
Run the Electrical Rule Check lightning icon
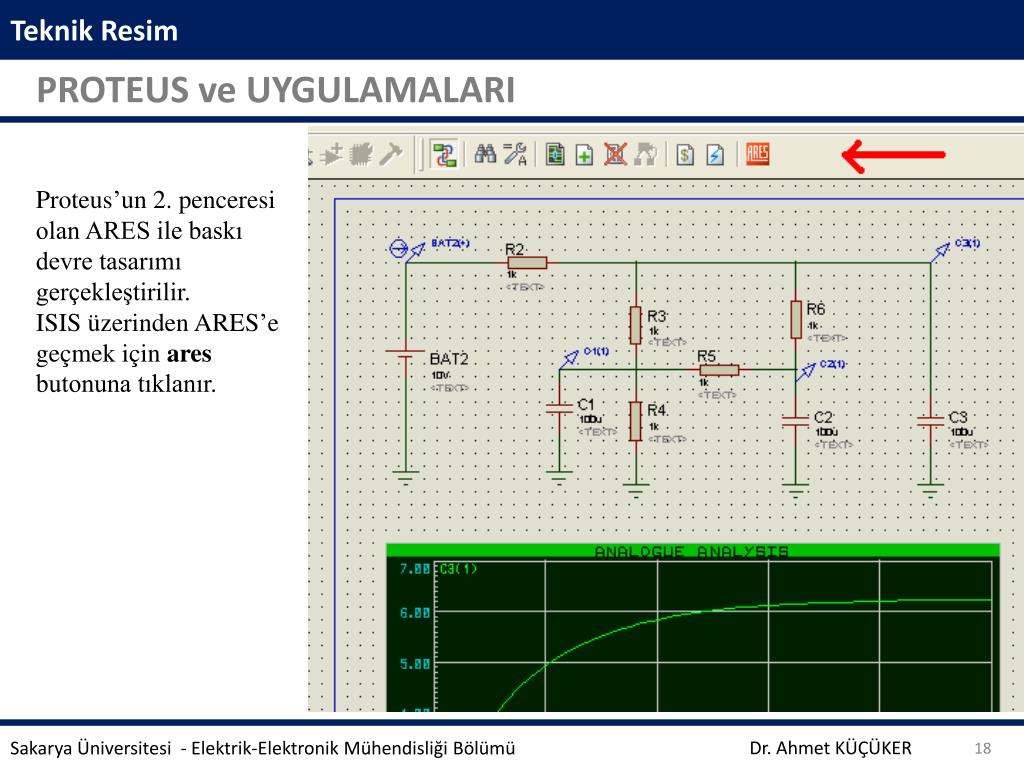coord(715,155)
